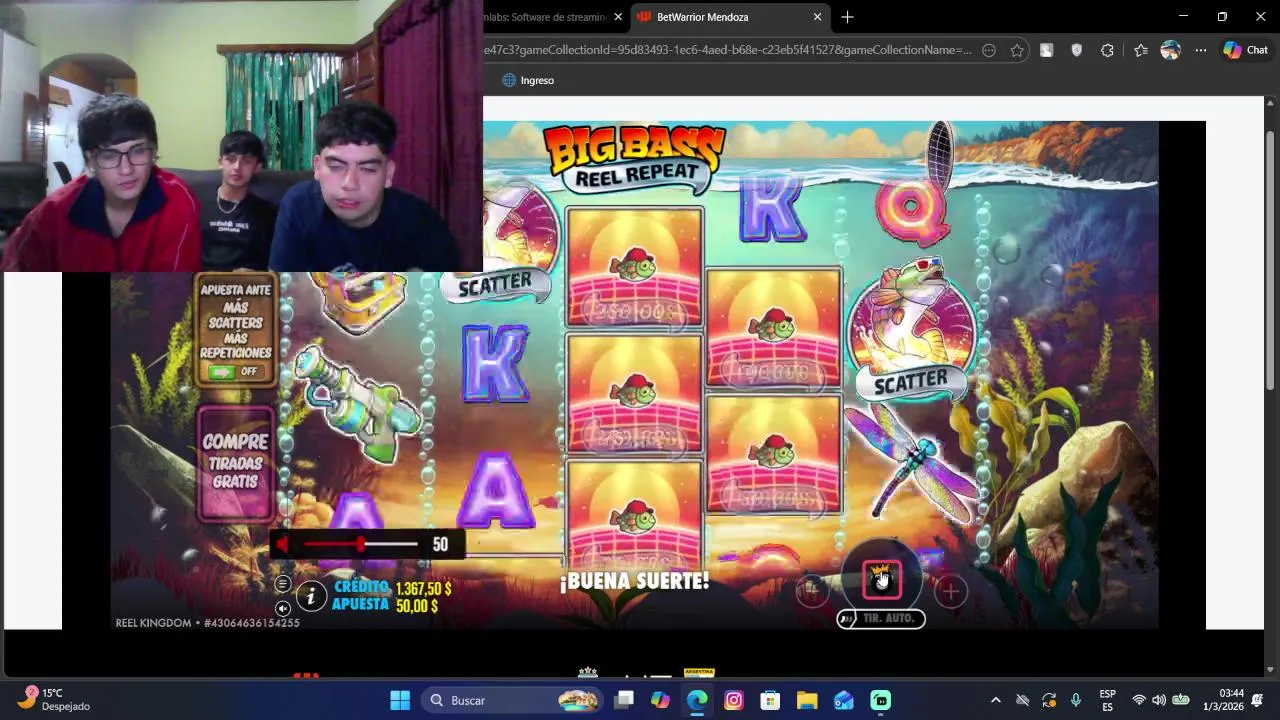Open Copilot from the taskbar
The image size is (1280, 720).
click(660, 700)
